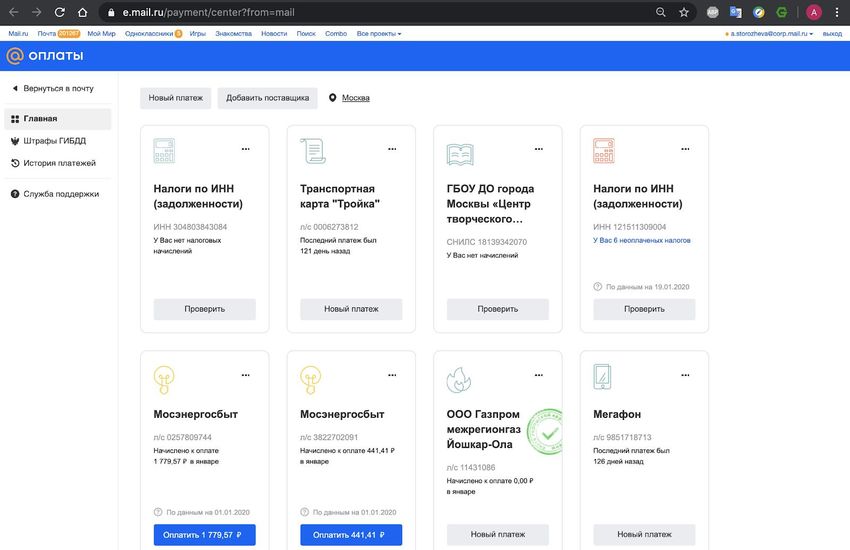Screen dimensions: 850x550
Task: Click Оплатить 1 779,57 ₽ button
Action: (x=204, y=535)
